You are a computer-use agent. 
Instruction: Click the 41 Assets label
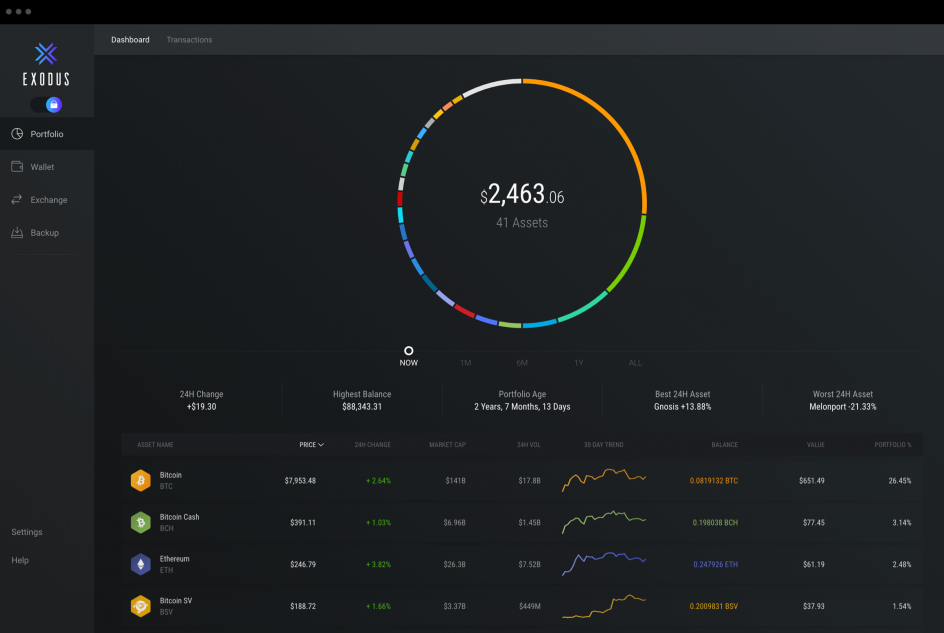tap(522, 223)
